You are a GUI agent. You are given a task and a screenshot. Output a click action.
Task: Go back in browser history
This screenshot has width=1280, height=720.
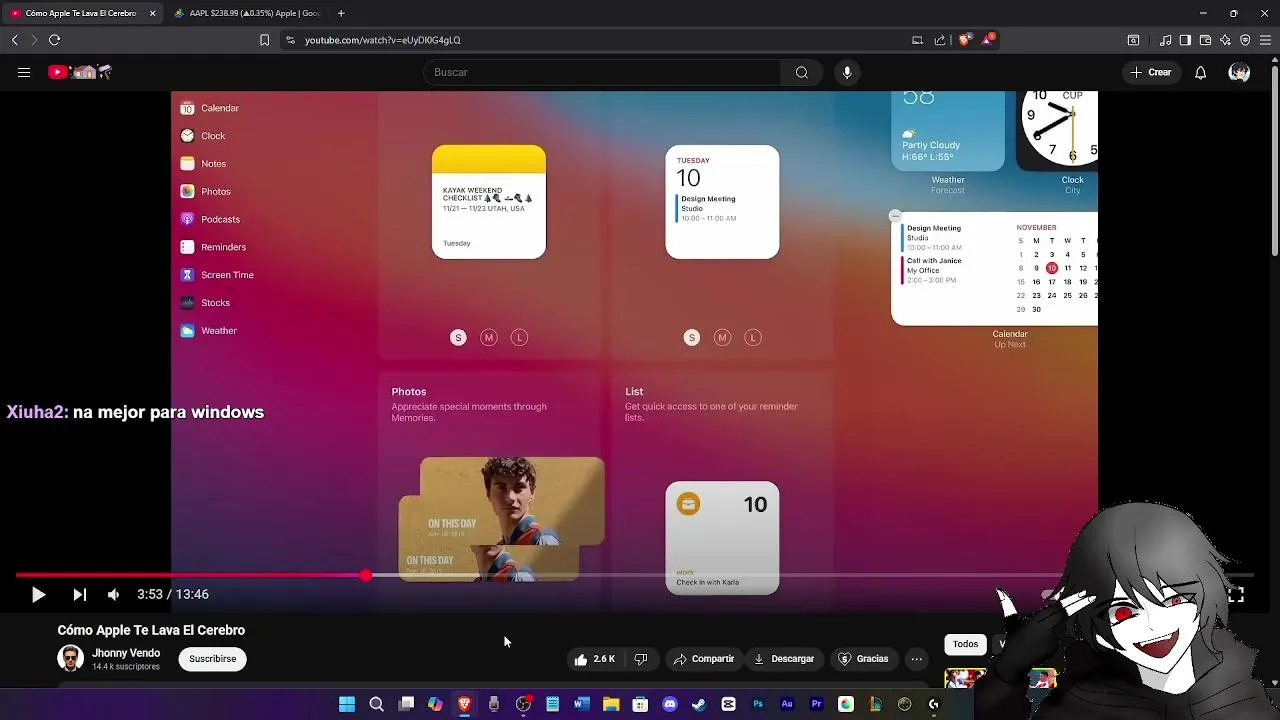pyautogui.click(x=14, y=40)
